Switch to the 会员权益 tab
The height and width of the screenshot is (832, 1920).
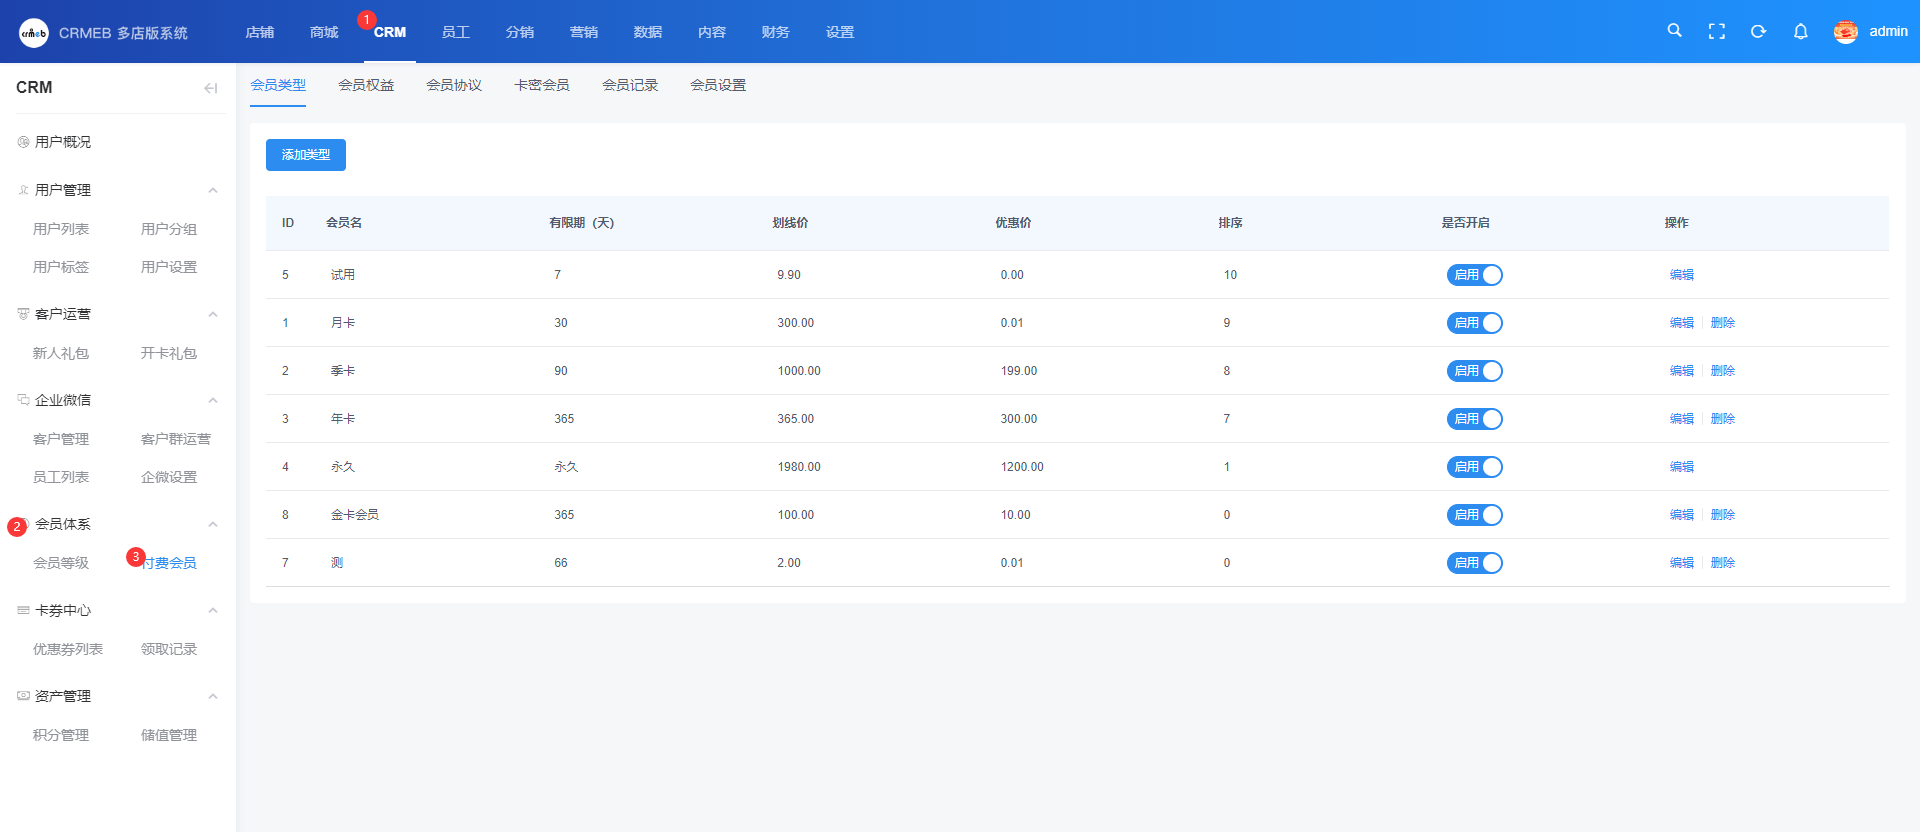pyautogui.click(x=366, y=85)
